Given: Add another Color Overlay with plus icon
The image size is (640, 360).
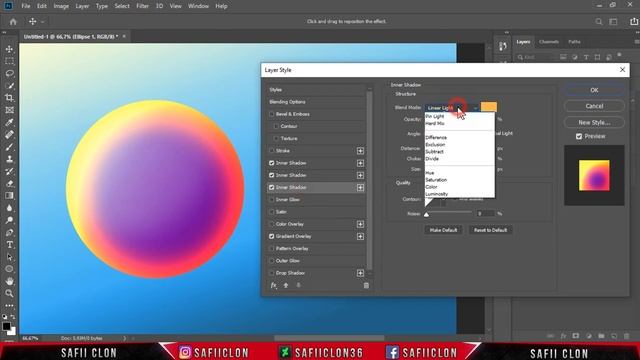Looking at the screenshot, I should pos(360,224).
